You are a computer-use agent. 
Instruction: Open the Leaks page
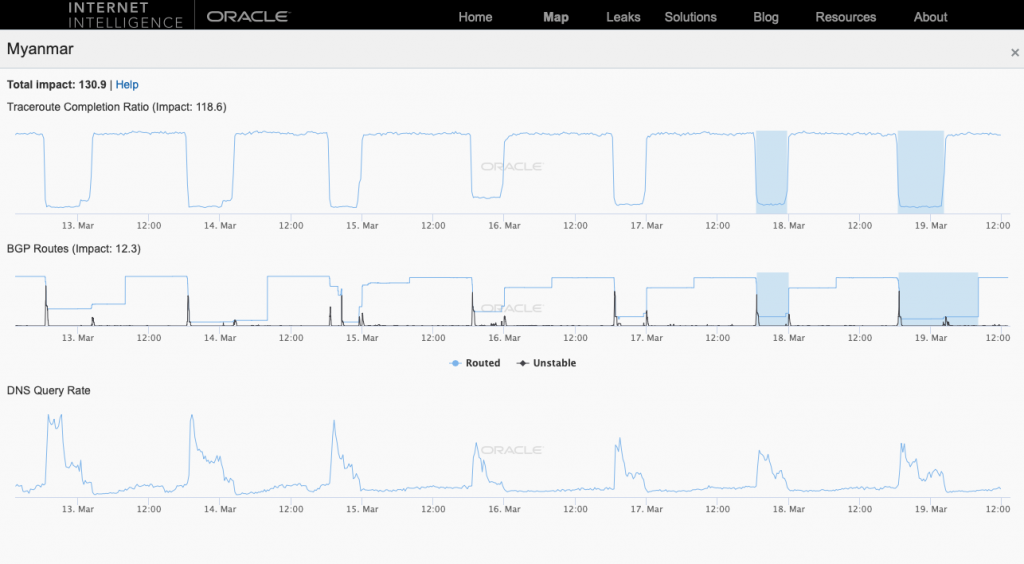click(x=623, y=17)
